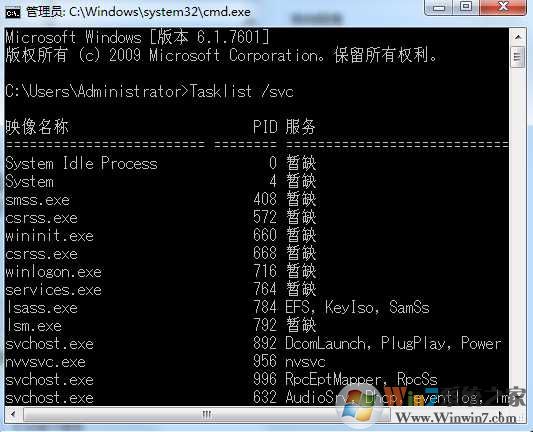
Task: Click the 服务 column header
Action: click(x=300, y=127)
